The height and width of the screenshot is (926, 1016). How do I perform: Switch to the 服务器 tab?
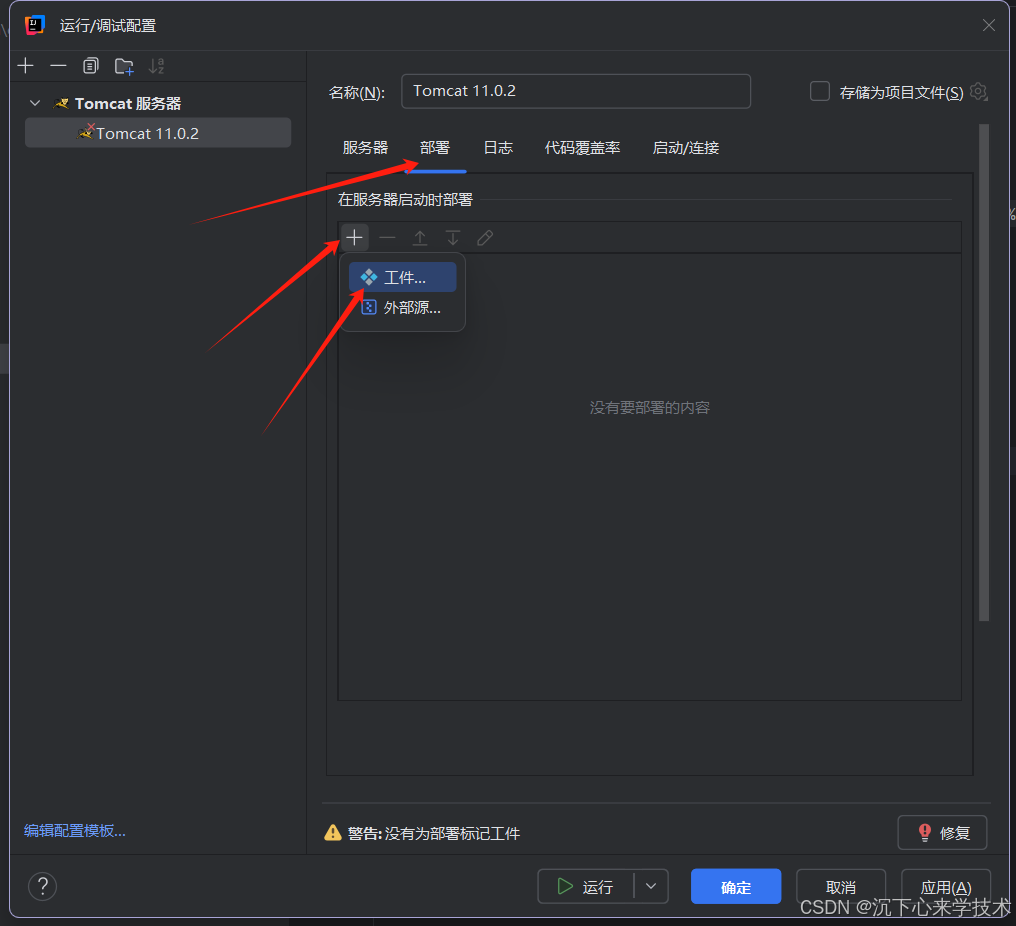coord(365,148)
